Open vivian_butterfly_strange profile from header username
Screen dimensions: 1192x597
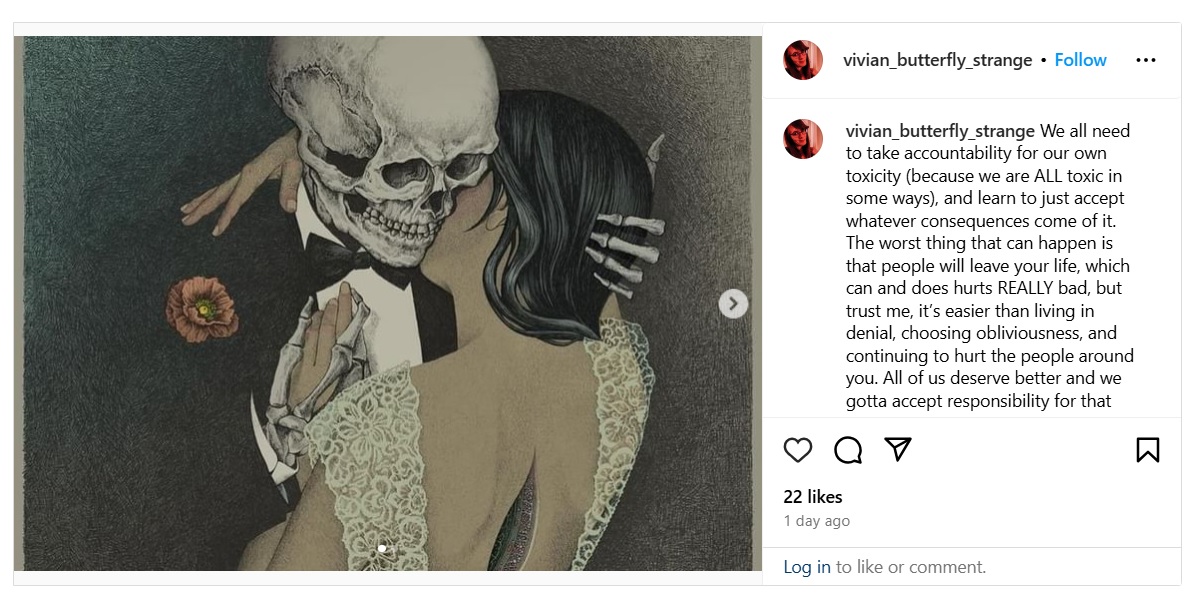point(937,60)
